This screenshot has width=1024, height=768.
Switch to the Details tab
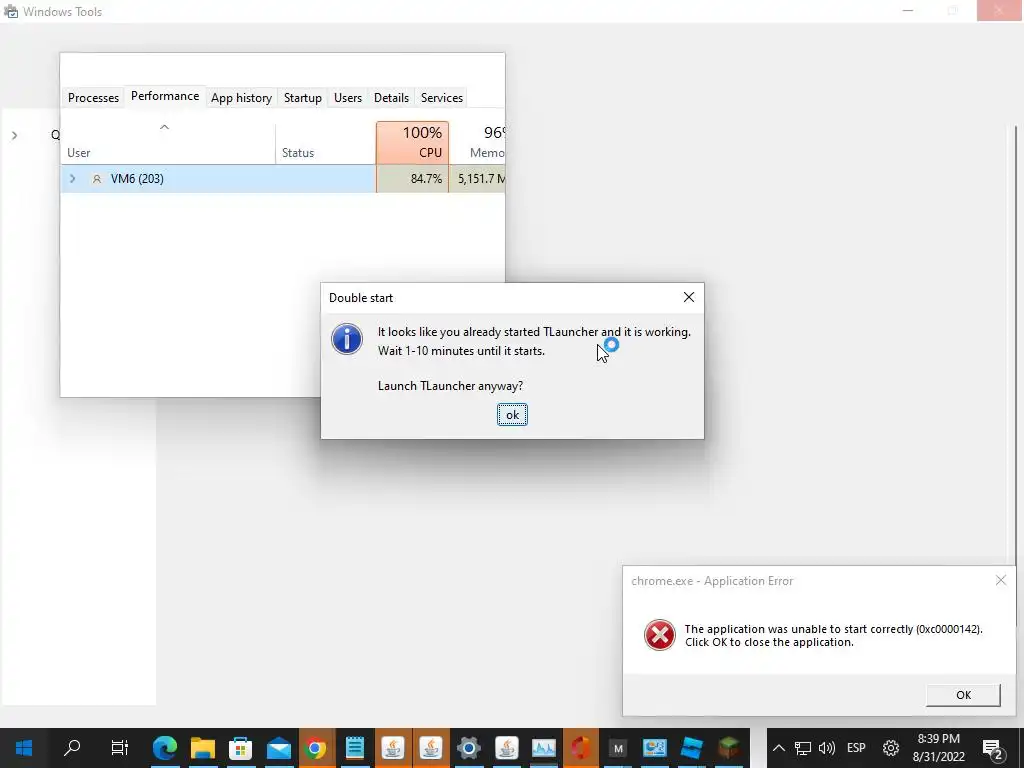point(391,97)
